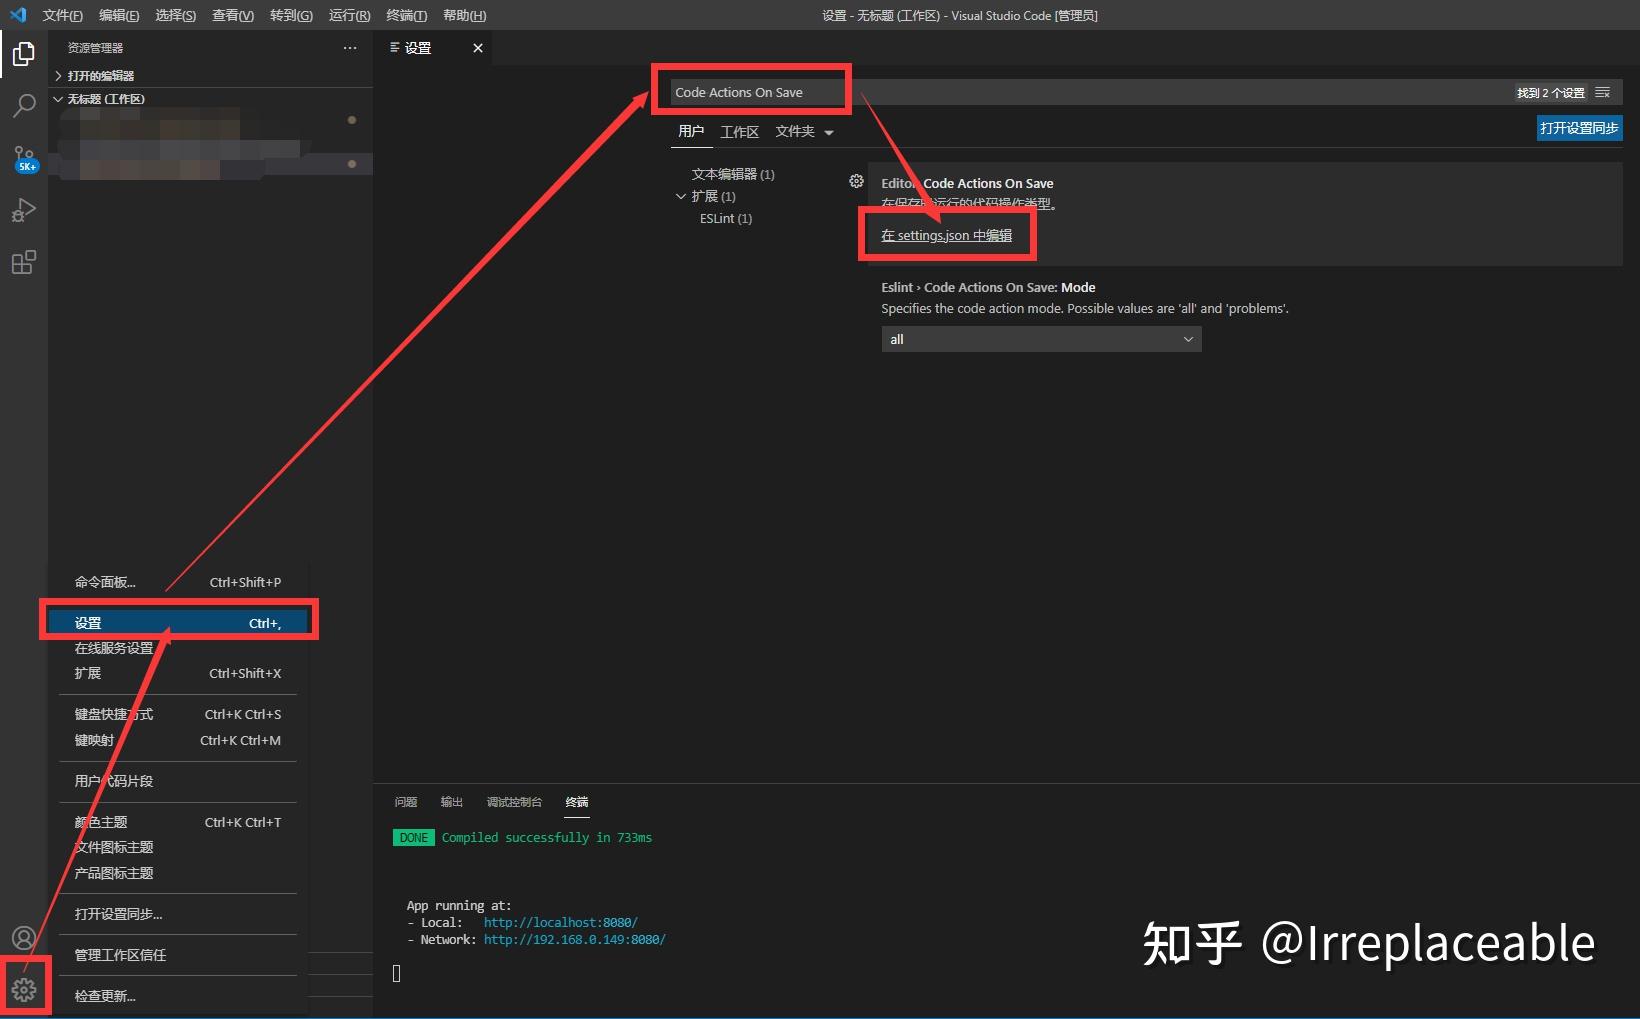Open the Extensions view
The image size is (1640, 1019).
click(23, 262)
